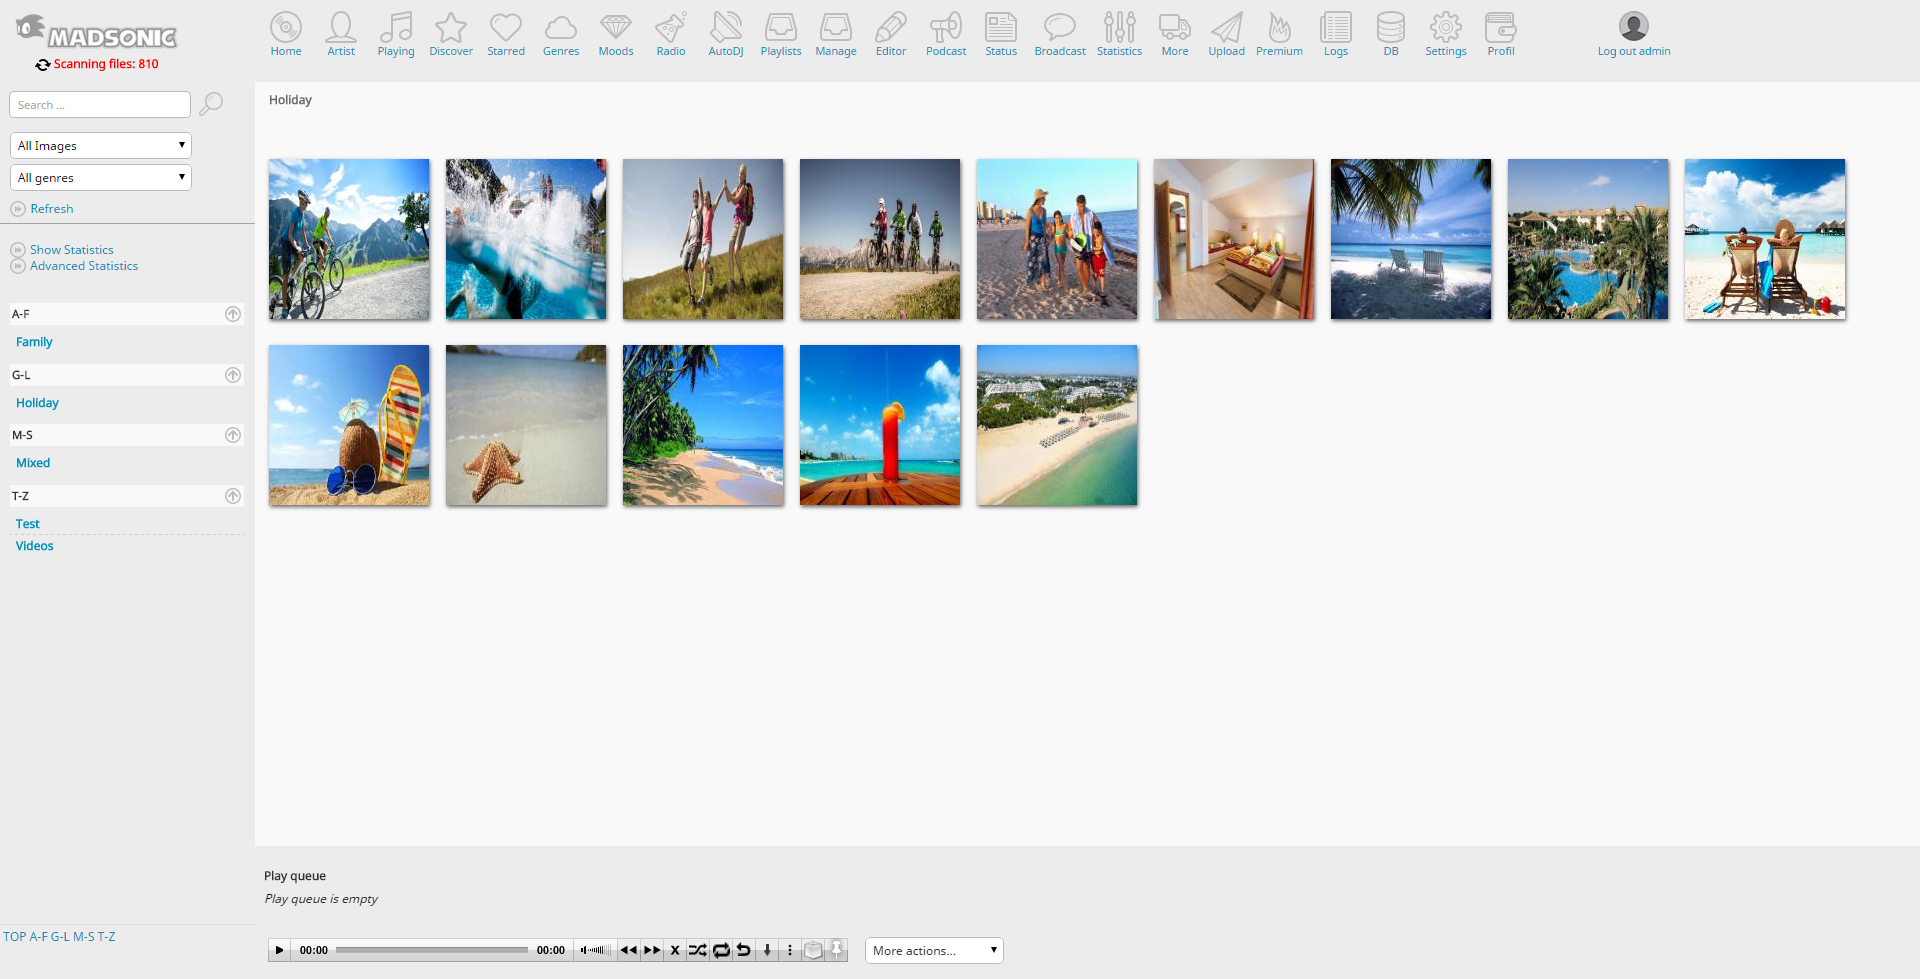1920x979 pixels.
Task: Open the Podcast page
Action: point(945,34)
